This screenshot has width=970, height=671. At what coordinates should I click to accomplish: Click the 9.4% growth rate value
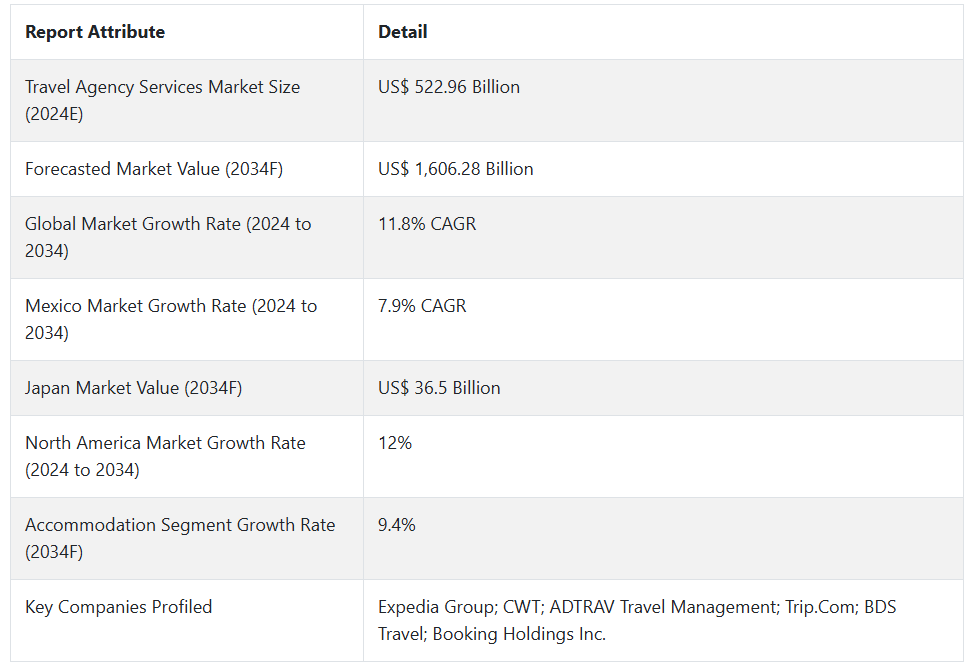(x=397, y=525)
